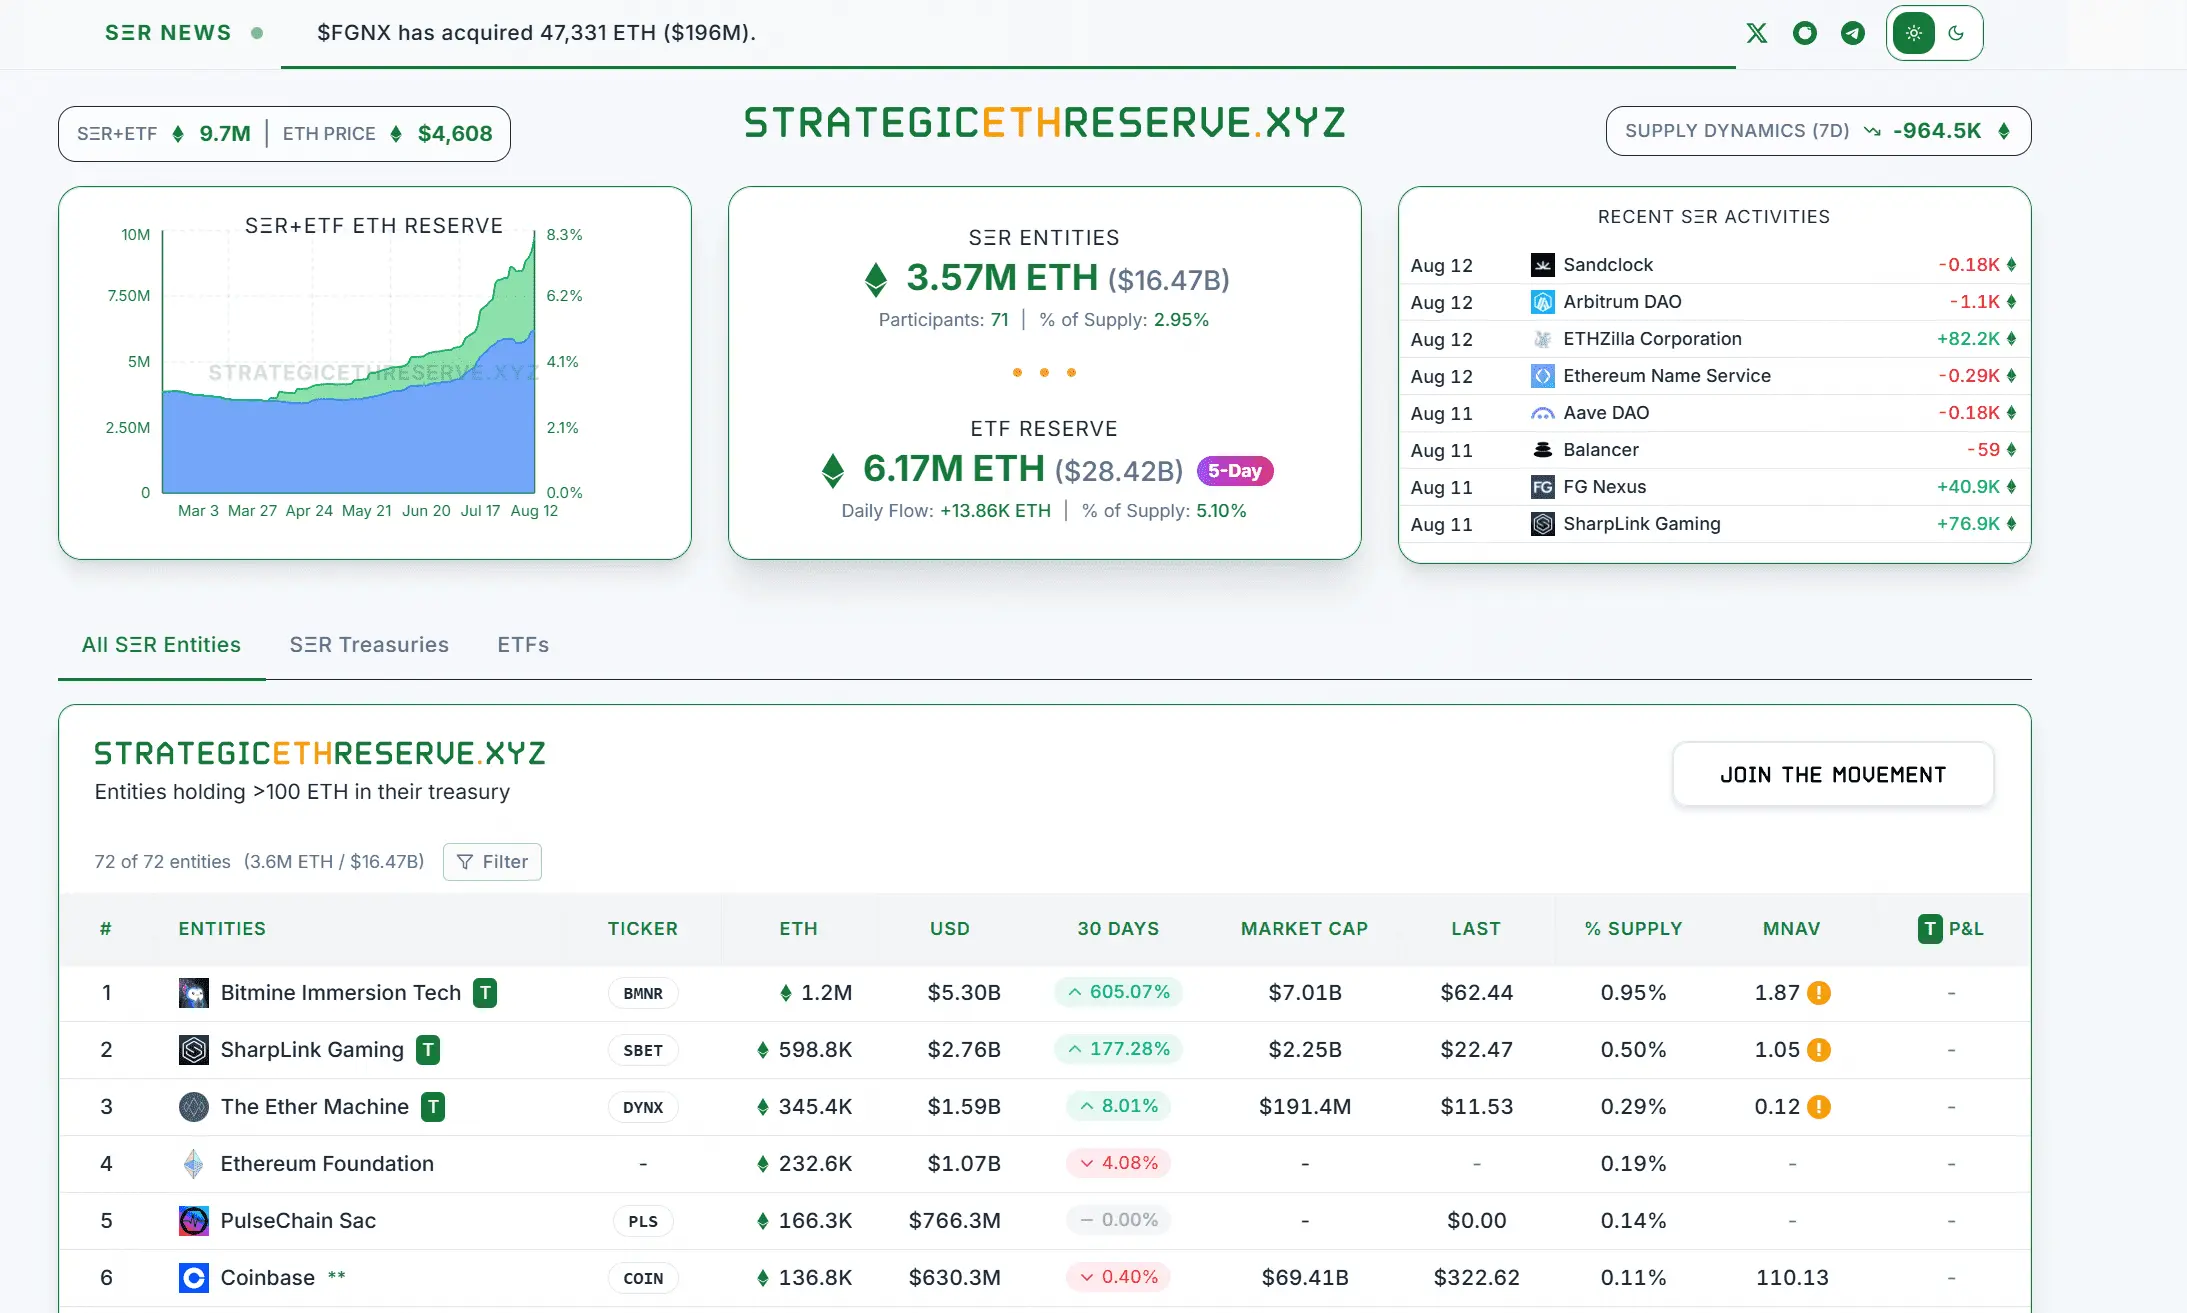Click the Aave DAO logo icon
2187x1313 pixels.
click(1542, 413)
